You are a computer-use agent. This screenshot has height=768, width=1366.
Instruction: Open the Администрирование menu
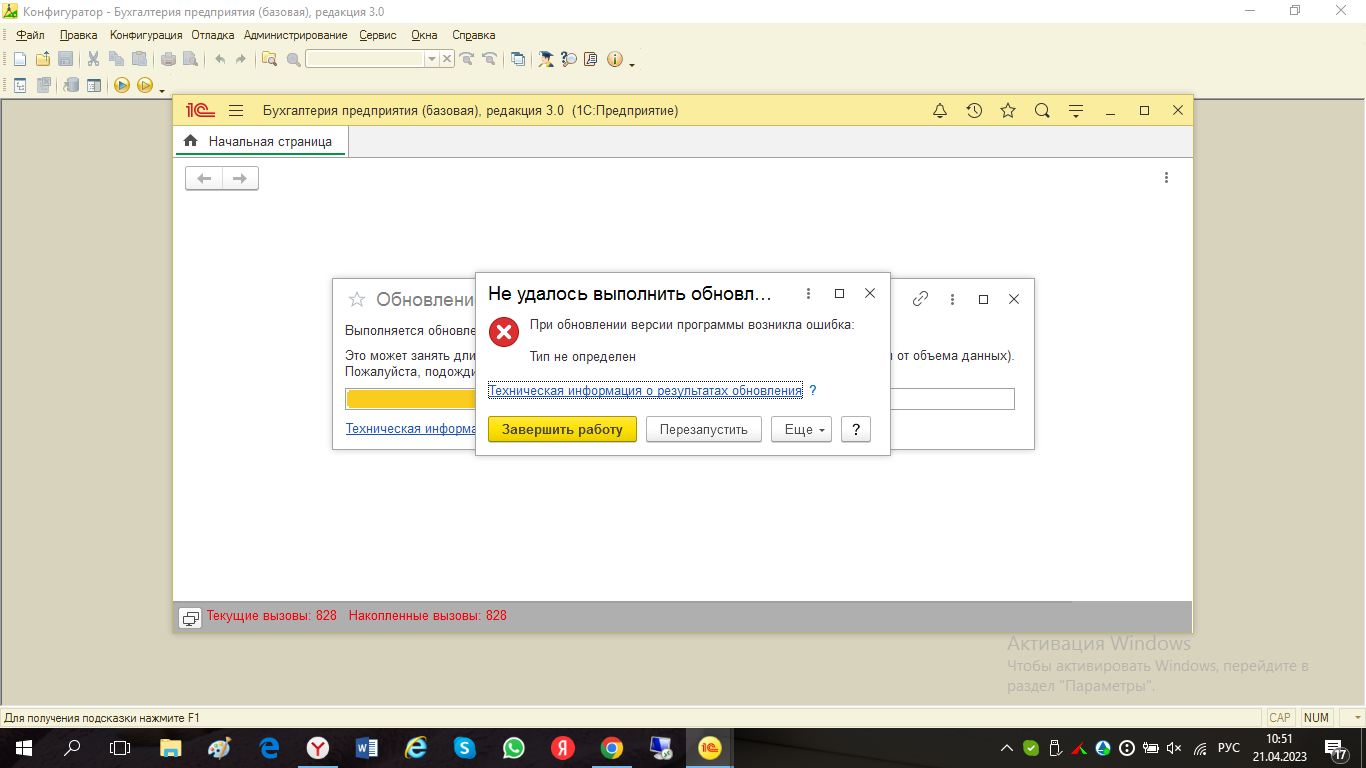coord(295,35)
